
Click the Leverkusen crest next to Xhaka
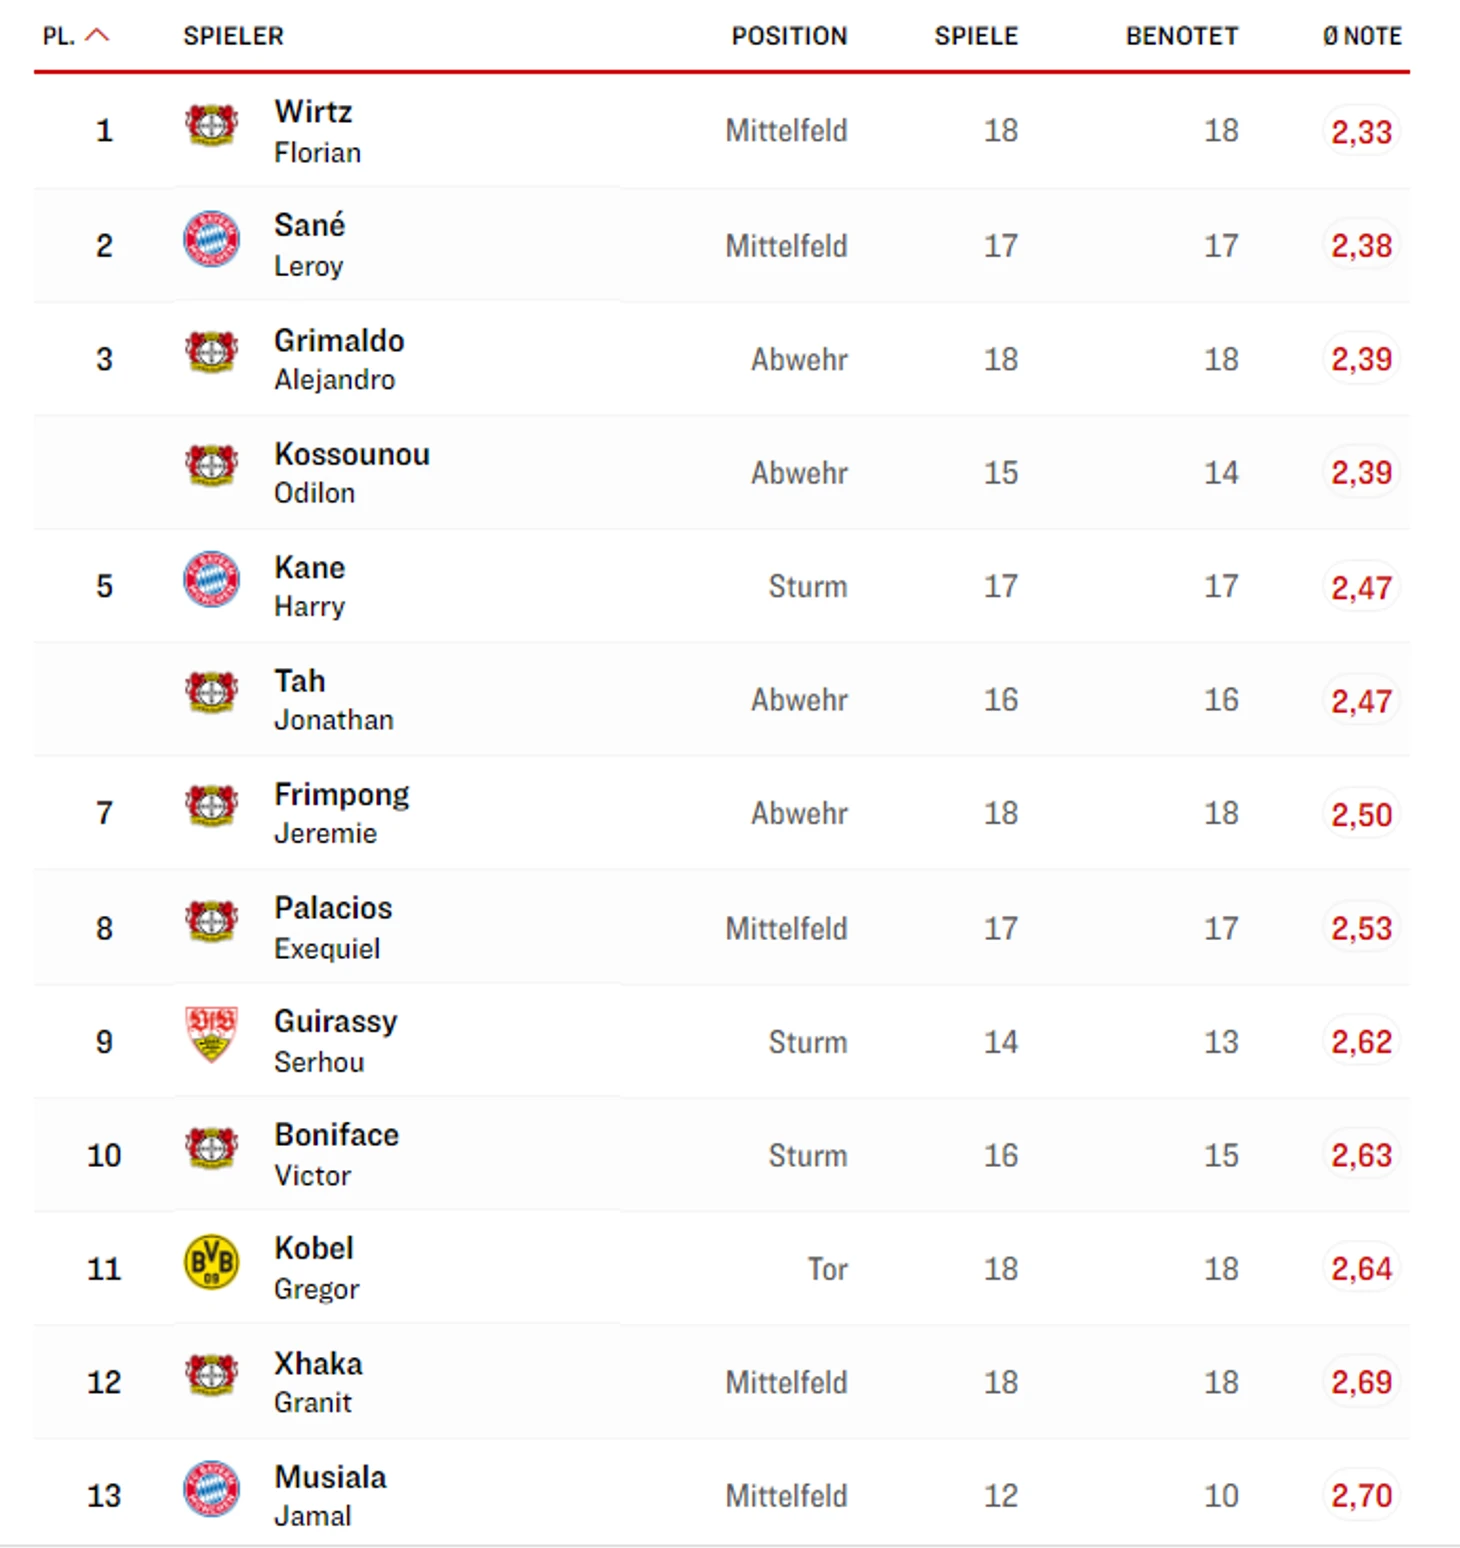[211, 1375]
